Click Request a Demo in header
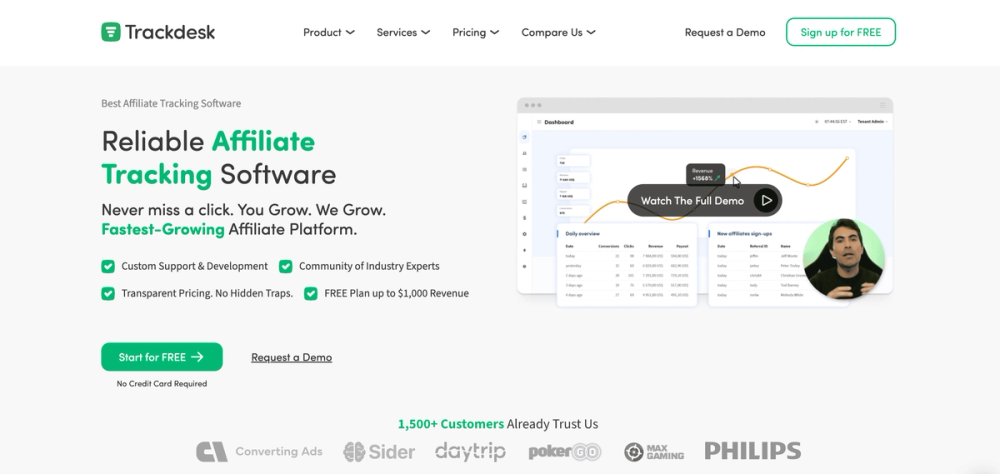Image resolution: width=1000 pixels, height=474 pixels. (x=724, y=32)
